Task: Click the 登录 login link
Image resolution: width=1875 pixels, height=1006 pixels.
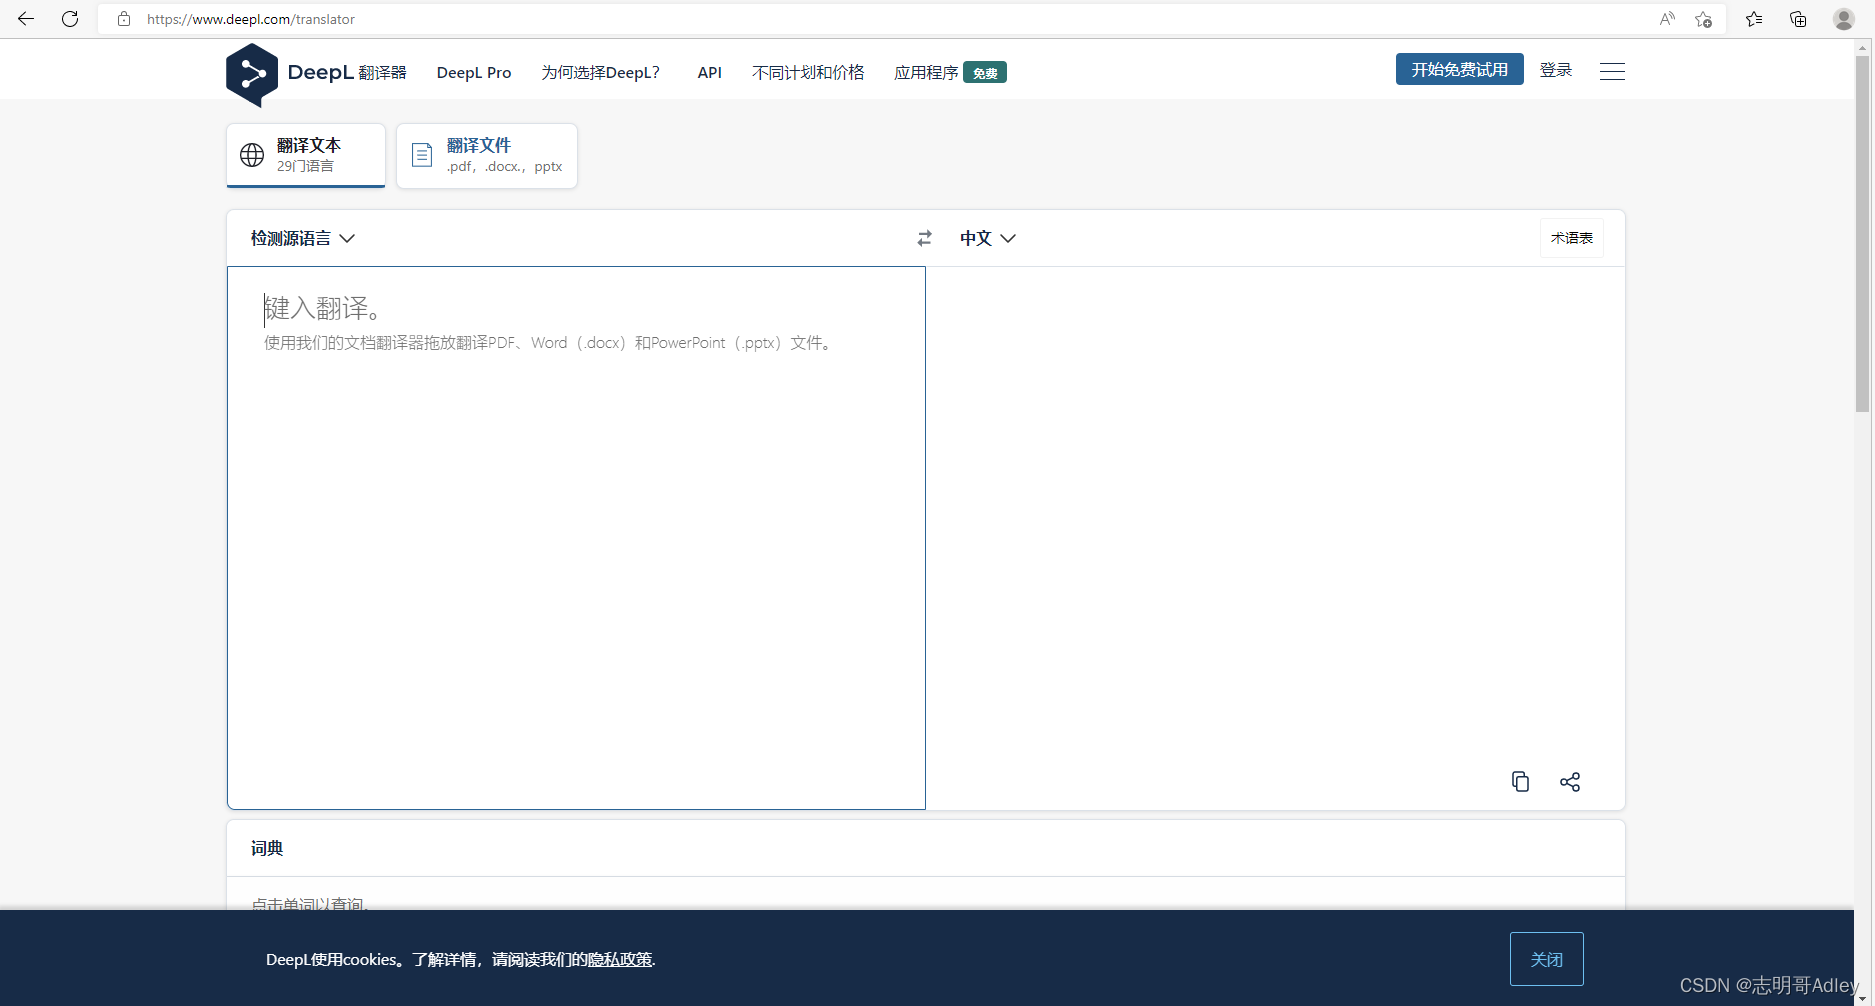Action: coord(1556,70)
